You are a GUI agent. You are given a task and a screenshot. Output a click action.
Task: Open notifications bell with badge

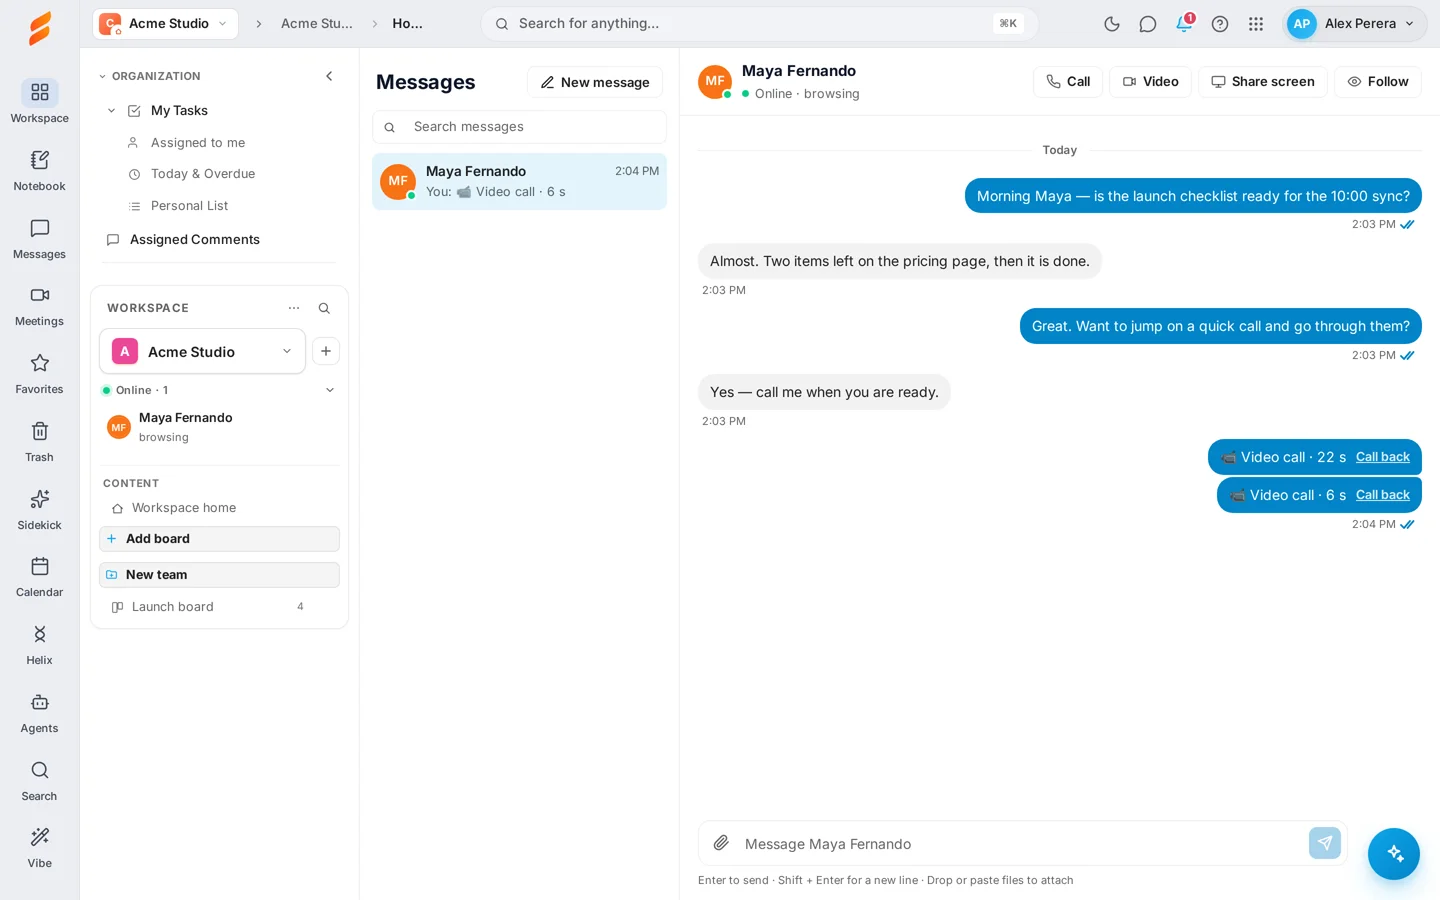click(1184, 24)
